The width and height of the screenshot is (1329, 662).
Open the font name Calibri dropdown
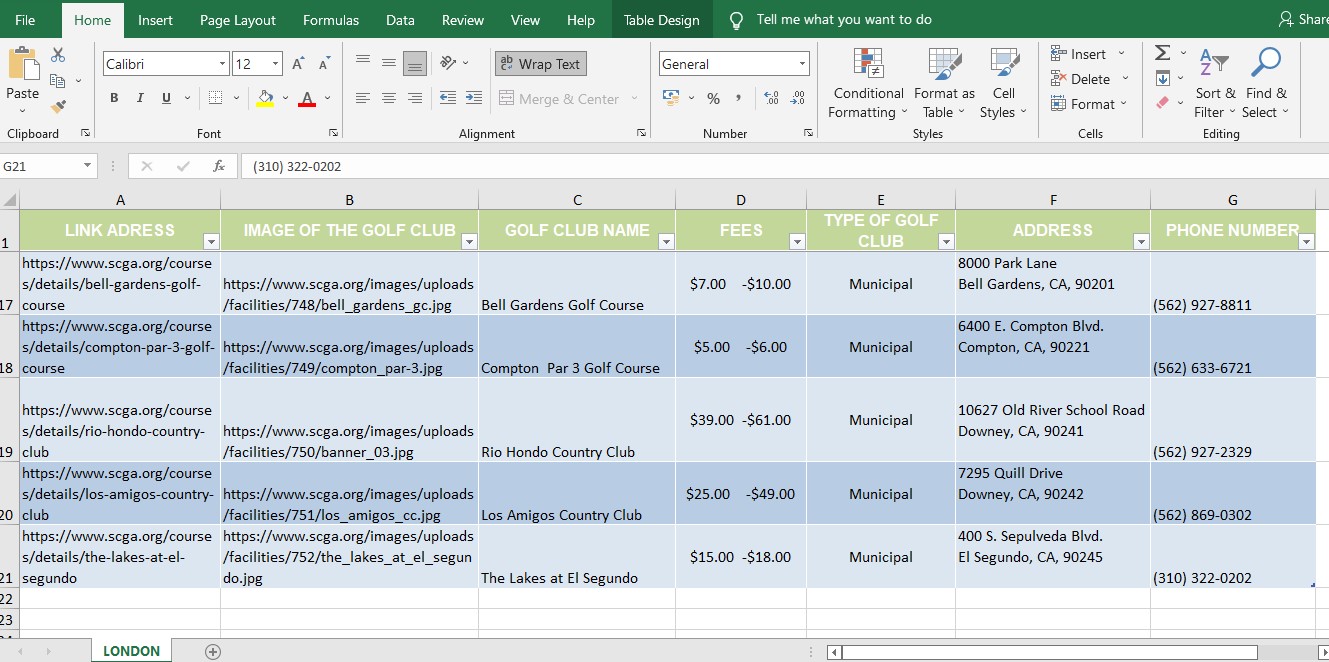point(222,64)
